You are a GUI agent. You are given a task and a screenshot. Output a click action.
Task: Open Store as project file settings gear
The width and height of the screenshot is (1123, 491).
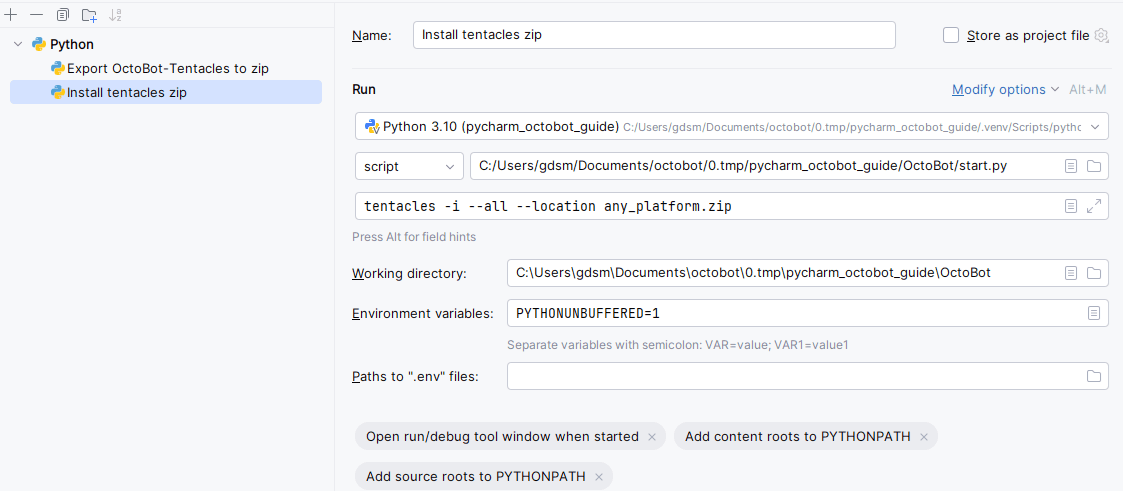click(1101, 35)
